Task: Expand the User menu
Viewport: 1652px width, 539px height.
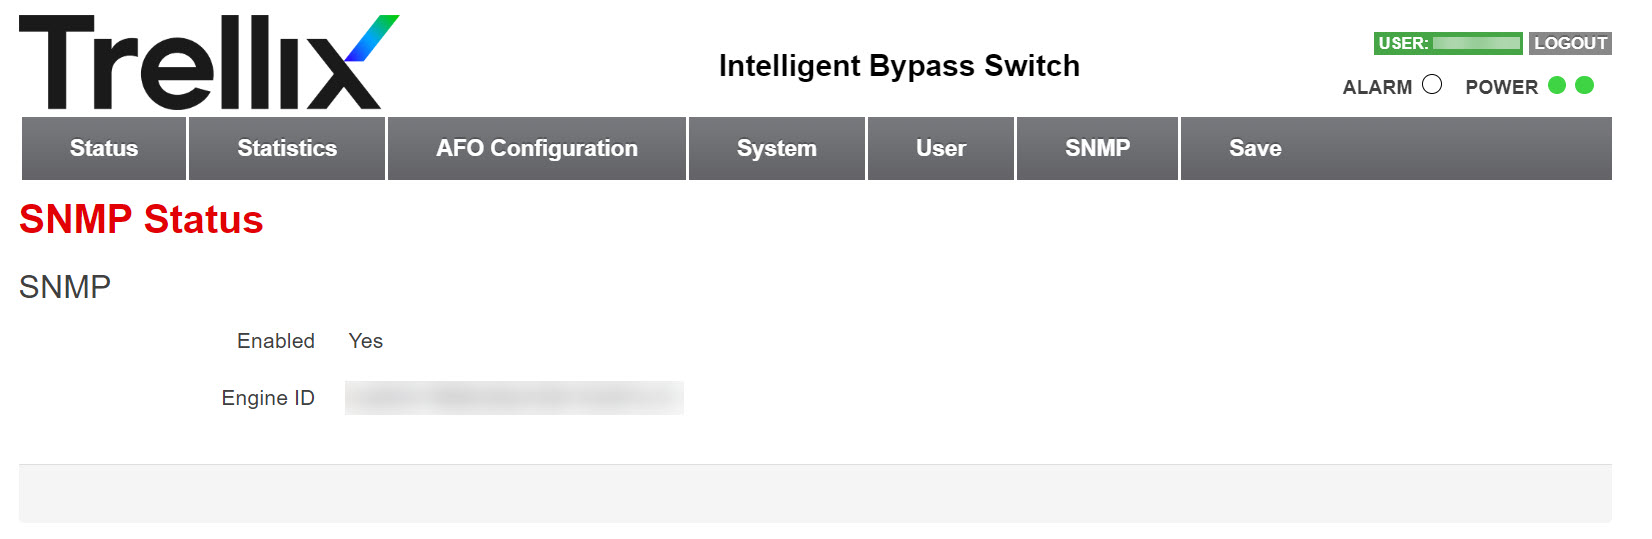Action: click(941, 148)
